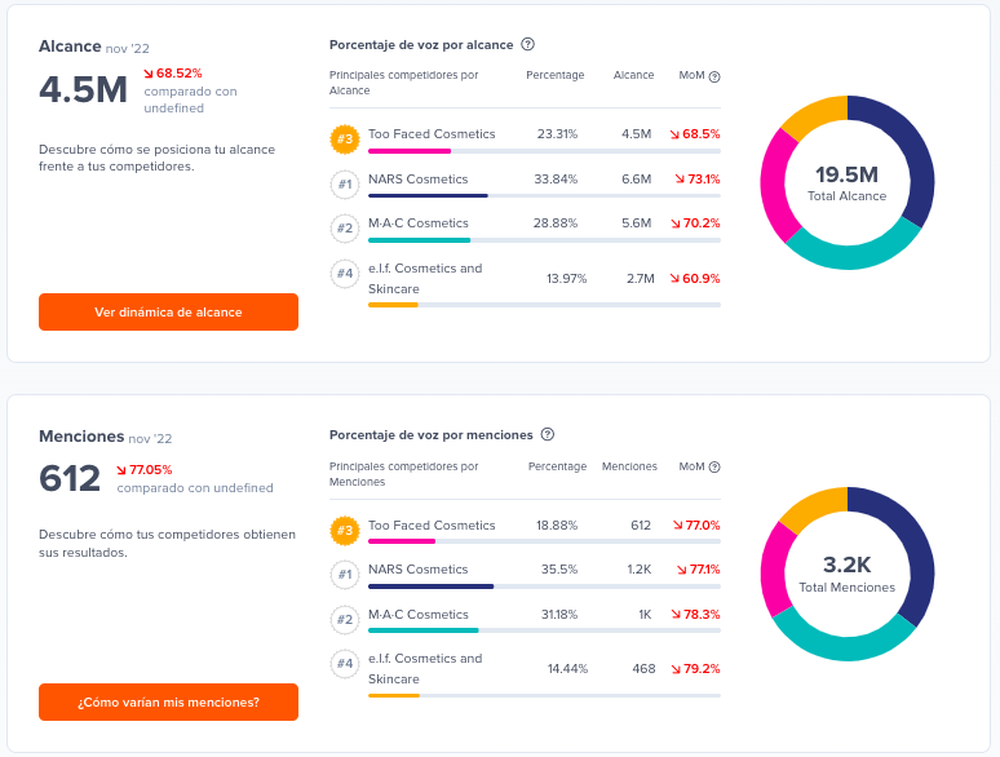
Task: Click #3 badge for Too Faced in Menciones
Action: (344, 531)
